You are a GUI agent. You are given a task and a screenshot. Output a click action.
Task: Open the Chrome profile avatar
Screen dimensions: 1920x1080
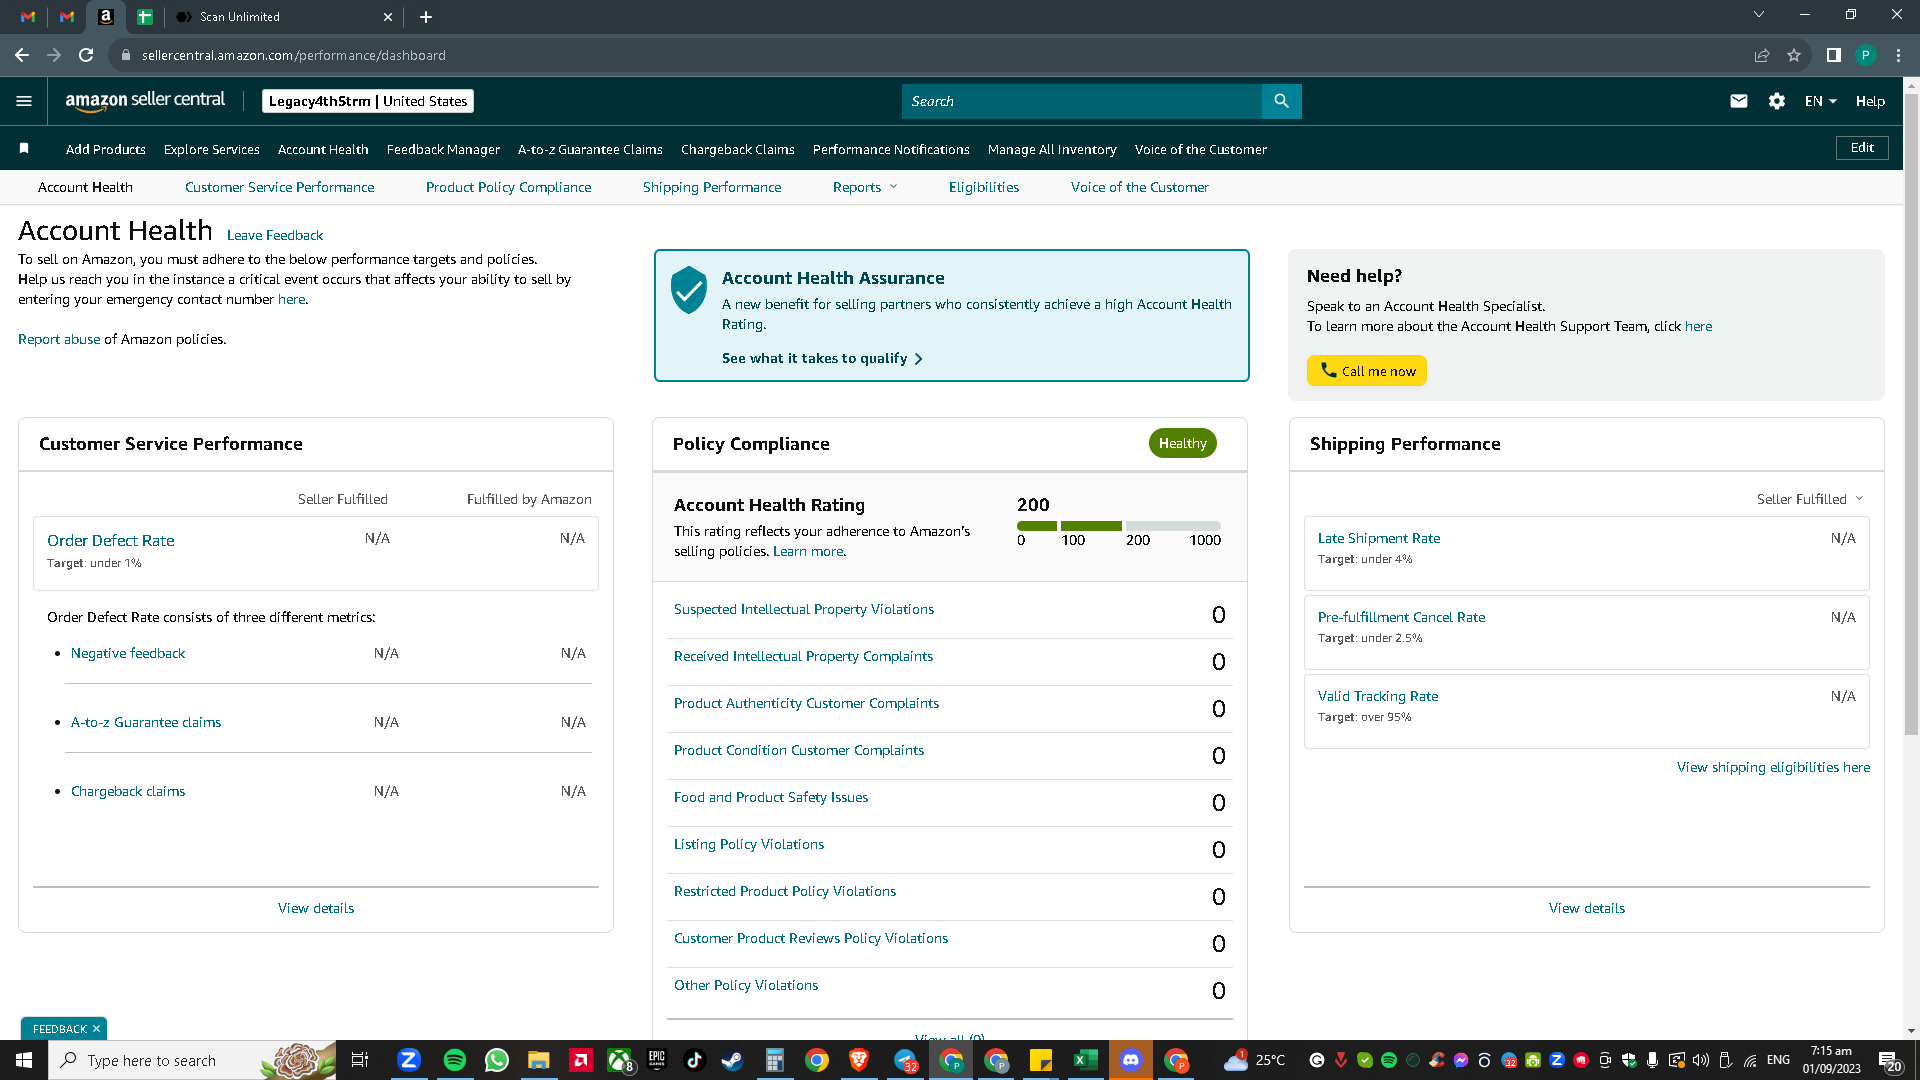1865,55
